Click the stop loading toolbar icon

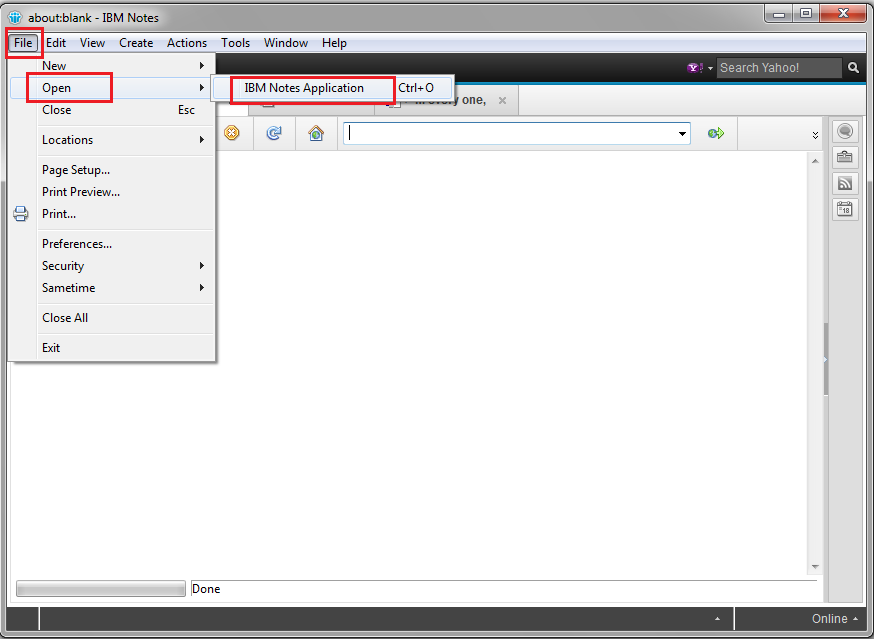click(231, 133)
